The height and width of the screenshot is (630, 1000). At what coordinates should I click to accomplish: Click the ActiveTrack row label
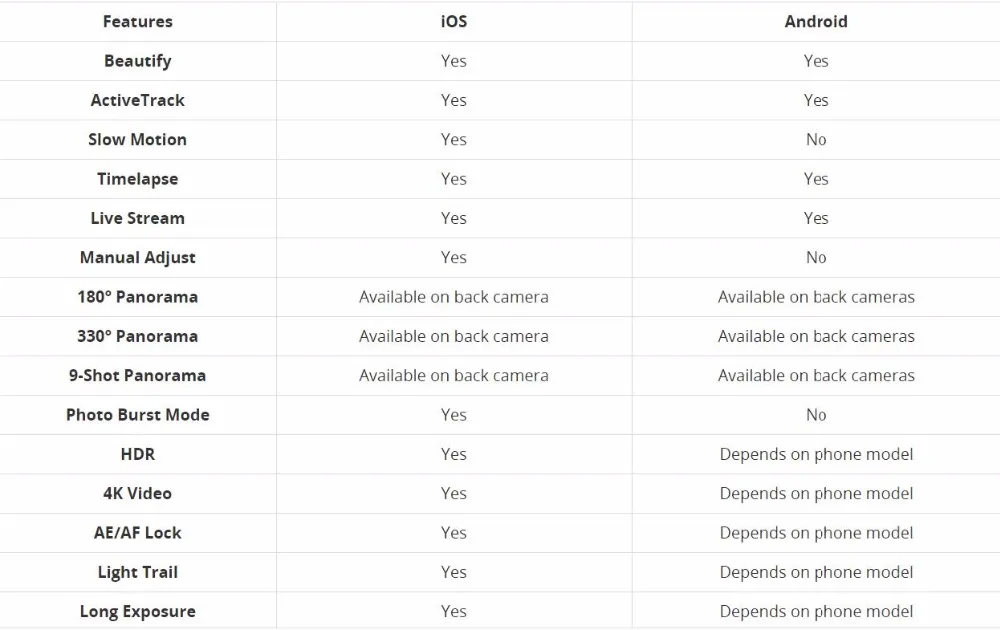[x=138, y=100]
